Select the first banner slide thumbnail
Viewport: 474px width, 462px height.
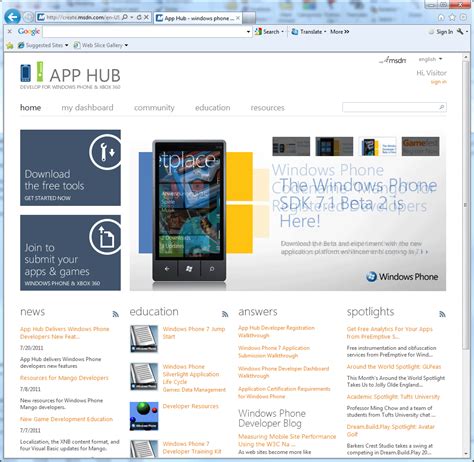pos(291,146)
